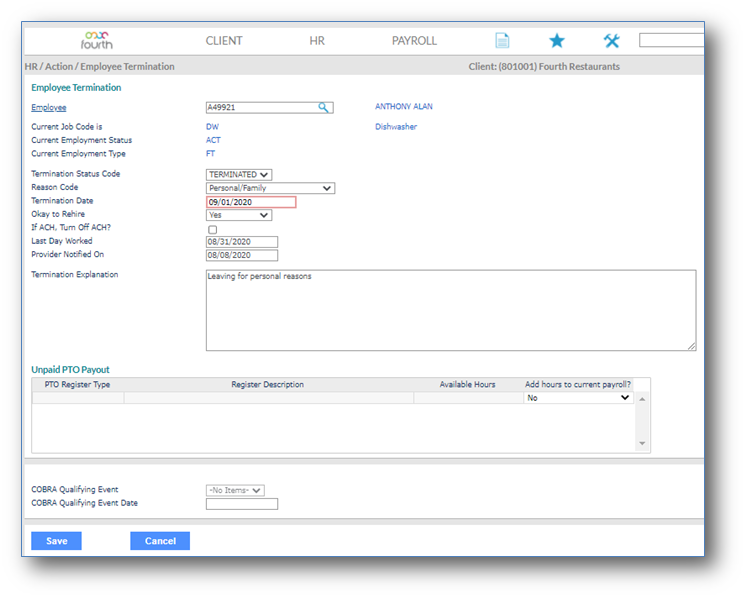Click PTO table scroll down arrow
The image size is (747, 599).
point(642,443)
